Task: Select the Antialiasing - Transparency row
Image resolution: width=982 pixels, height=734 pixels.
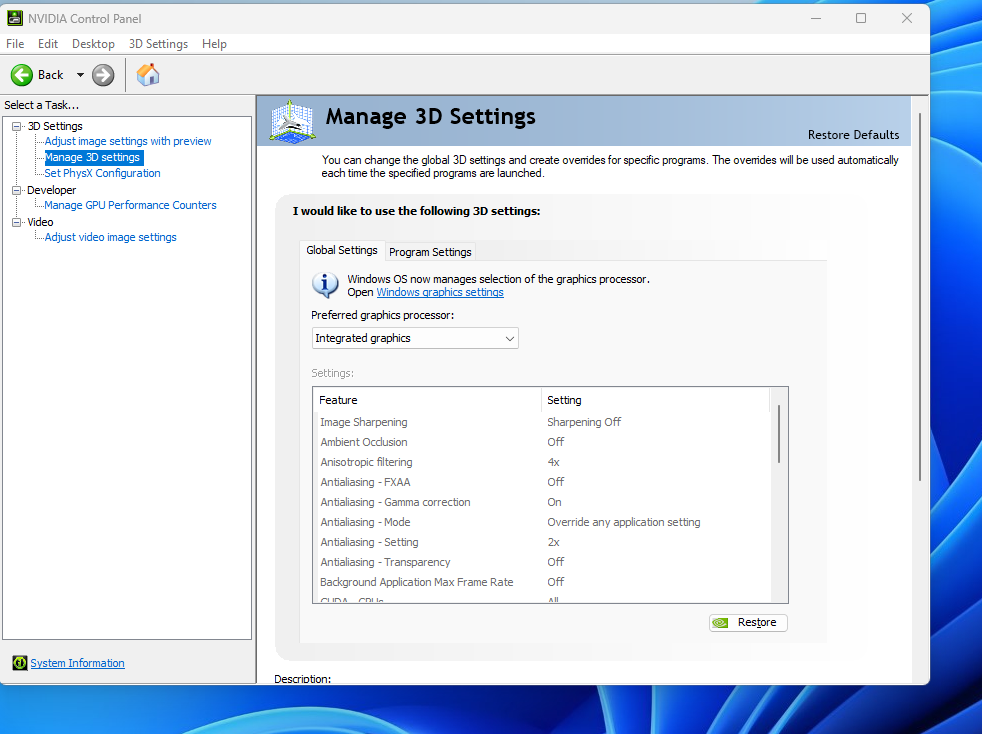Action: click(544, 562)
